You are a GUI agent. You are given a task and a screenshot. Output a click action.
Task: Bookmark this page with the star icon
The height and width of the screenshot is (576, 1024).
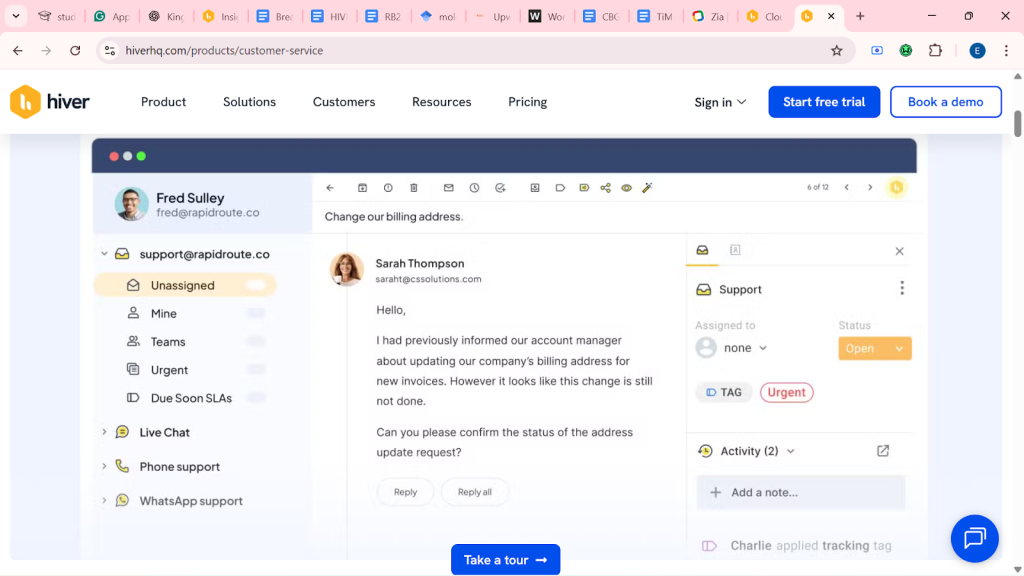pos(836,50)
